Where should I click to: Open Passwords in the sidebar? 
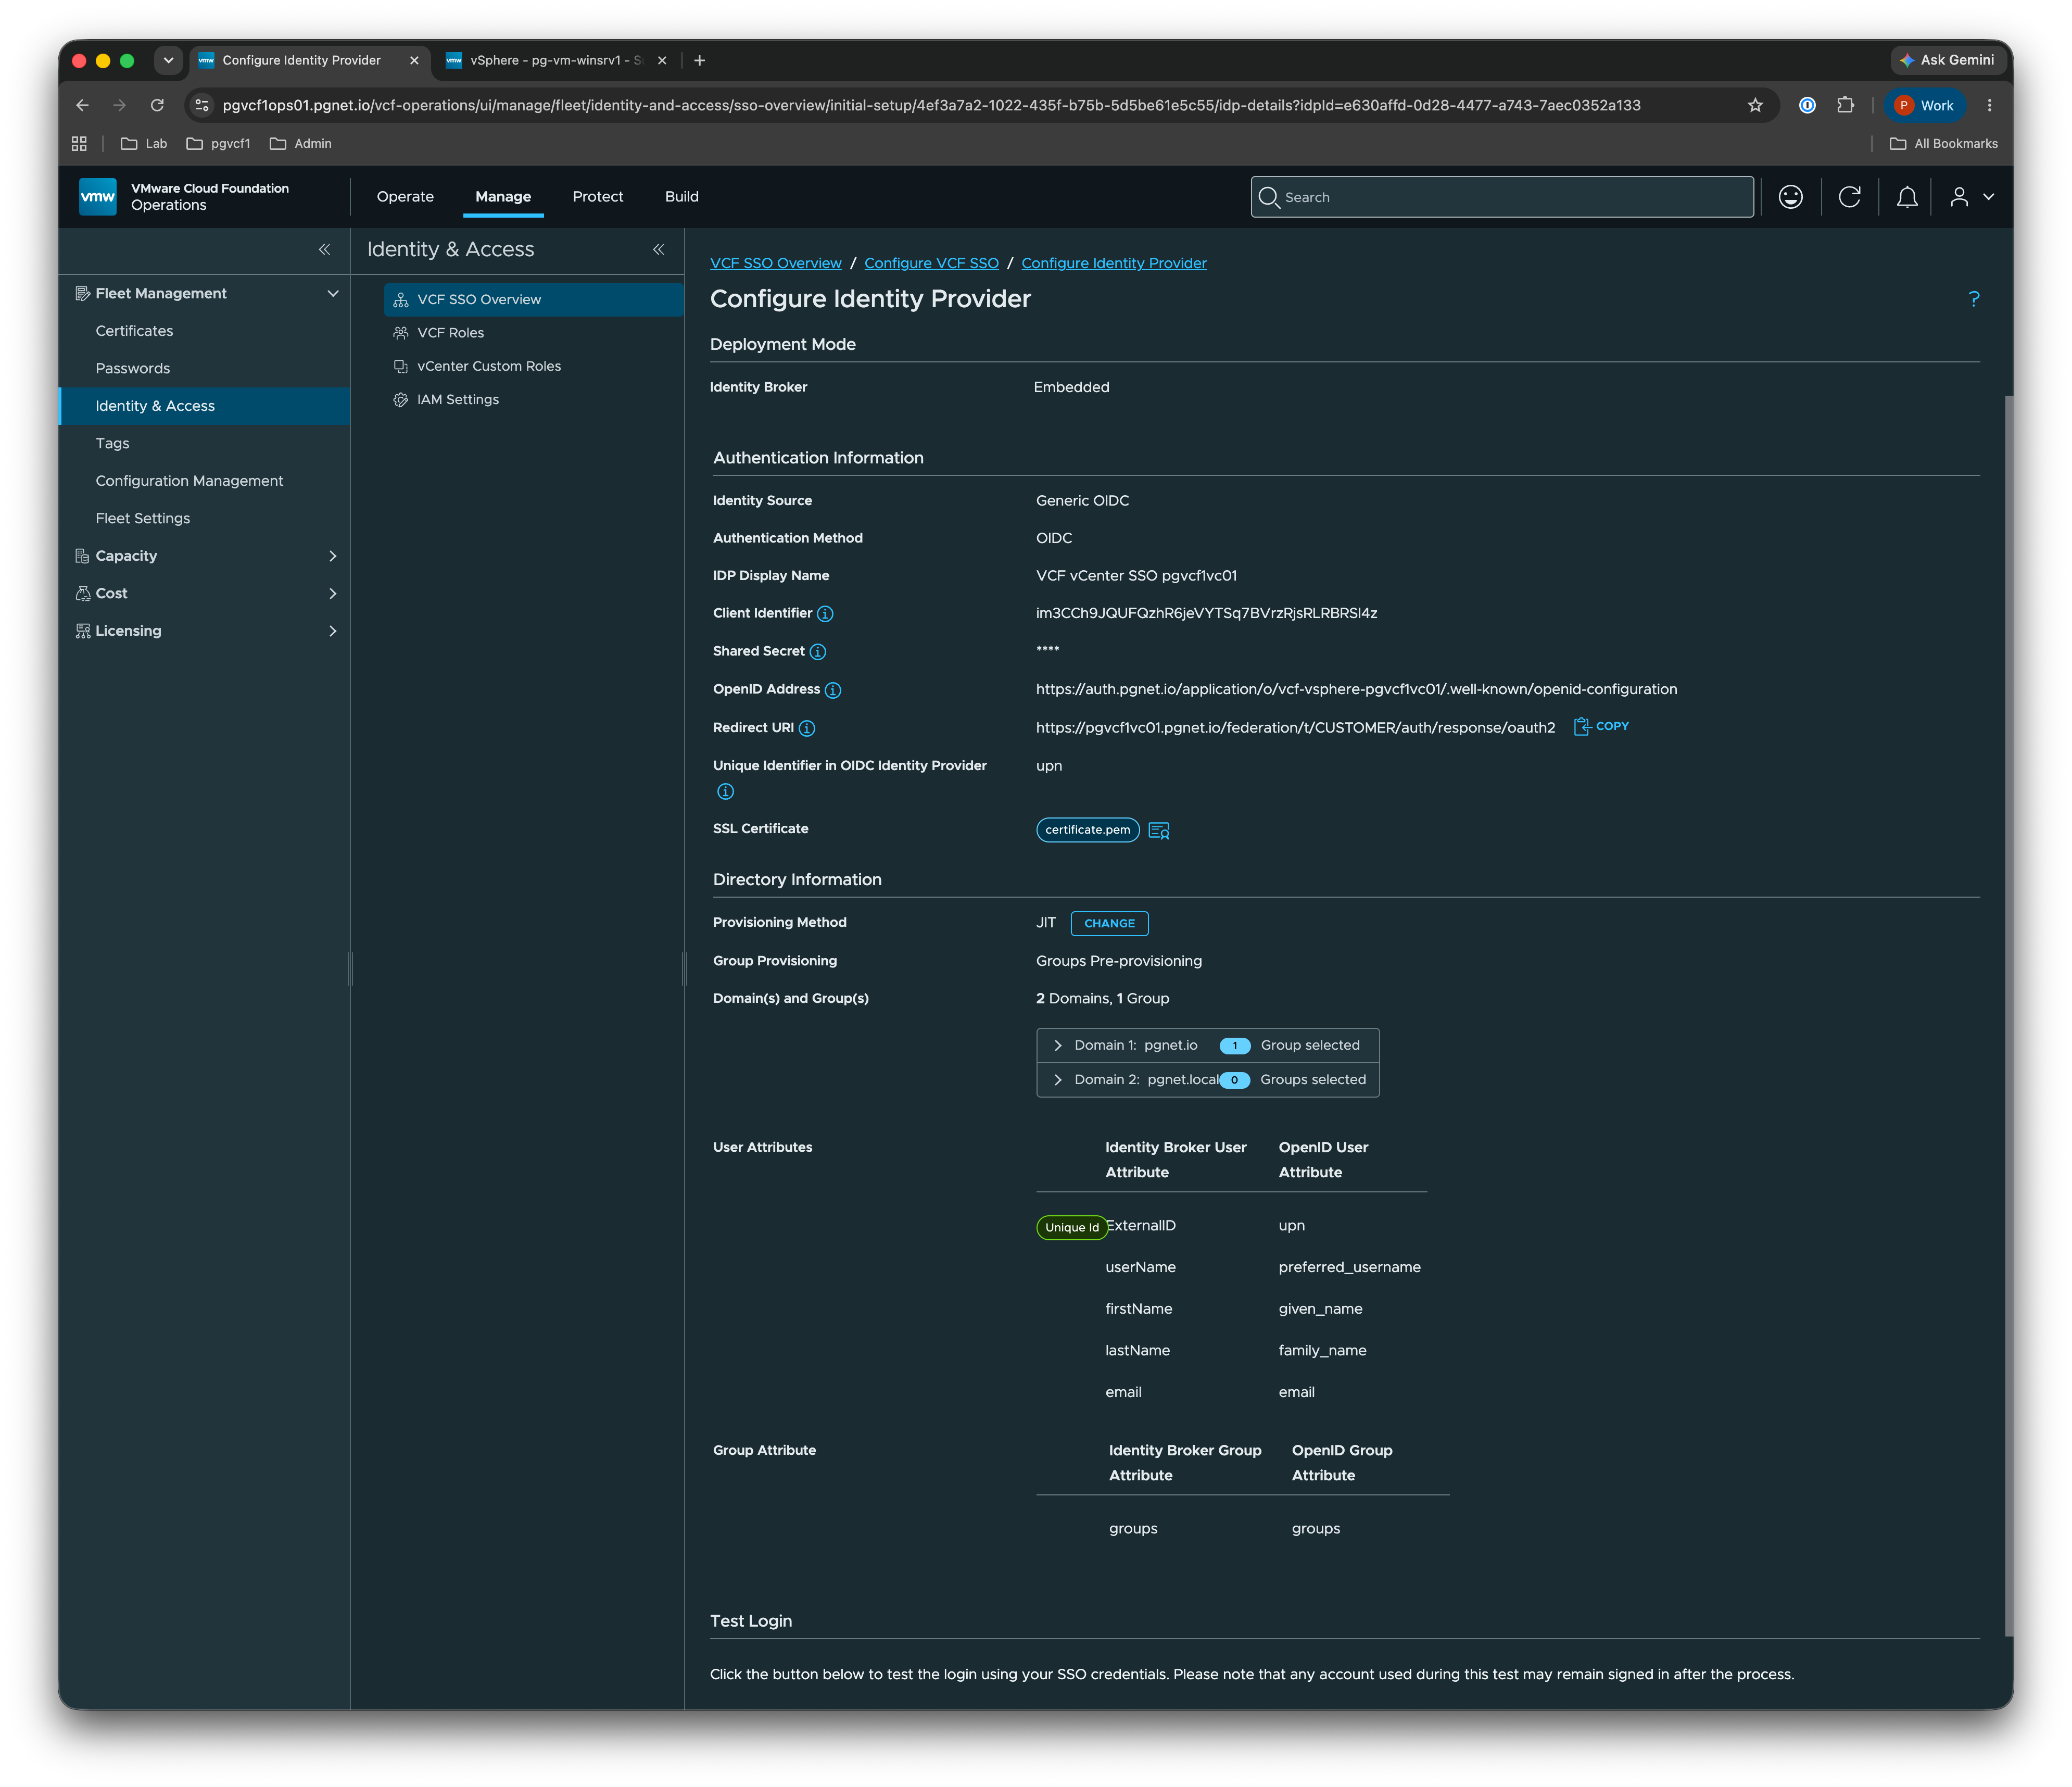click(133, 369)
